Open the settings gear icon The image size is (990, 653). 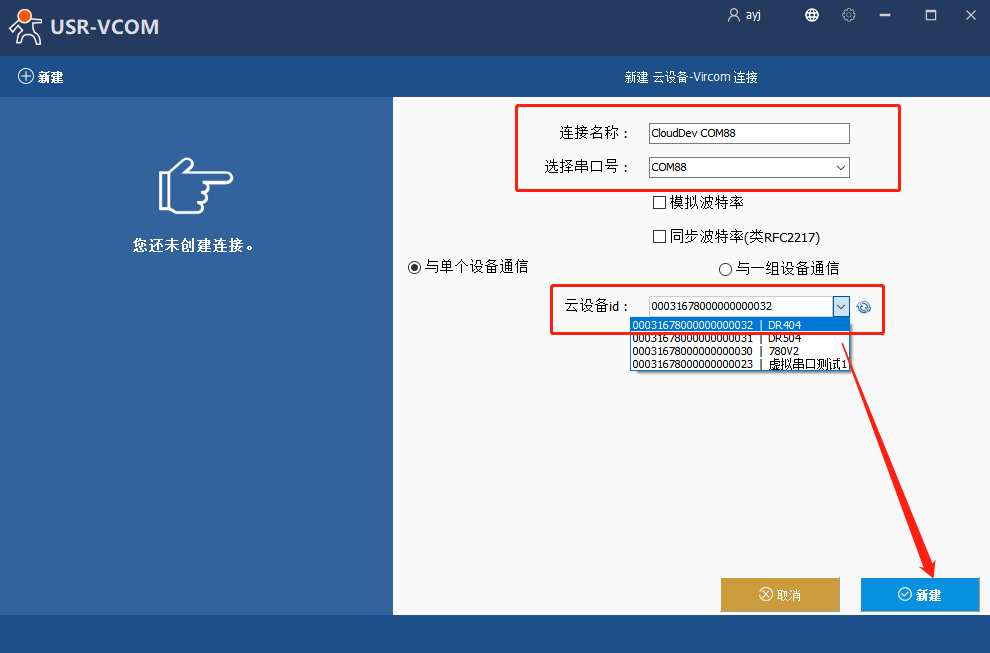pos(849,15)
